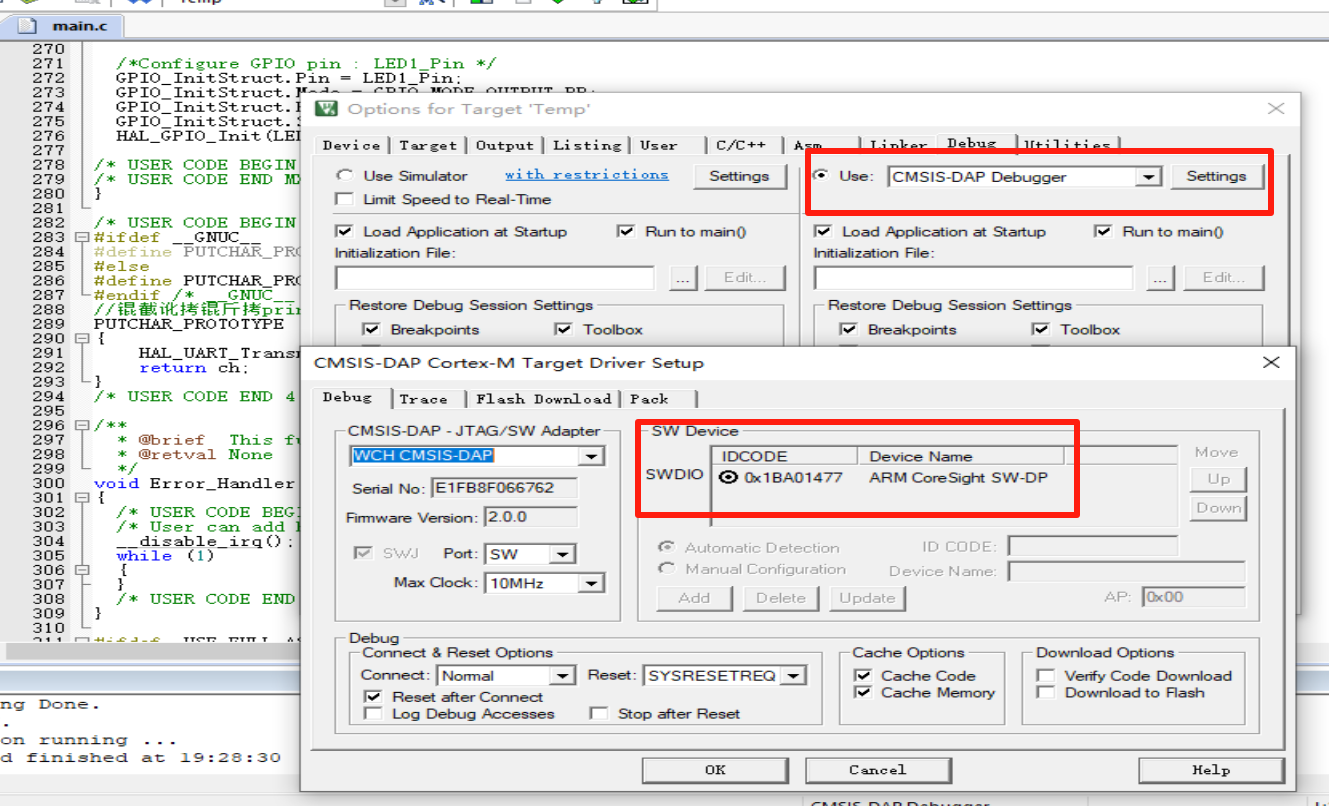Open the CMSIS-DAP Debugger selection dropdown
The width and height of the screenshot is (1329, 806).
pos(1149,177)
